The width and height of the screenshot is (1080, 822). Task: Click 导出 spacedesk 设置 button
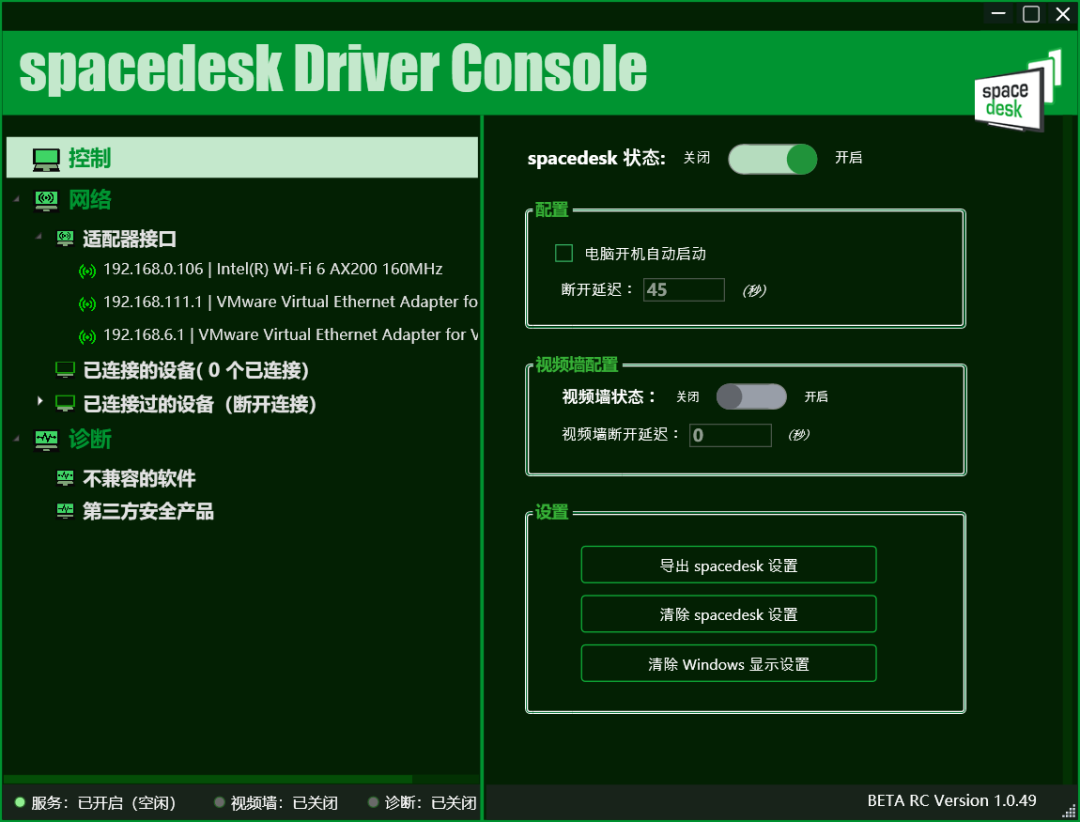pos(728,565)
